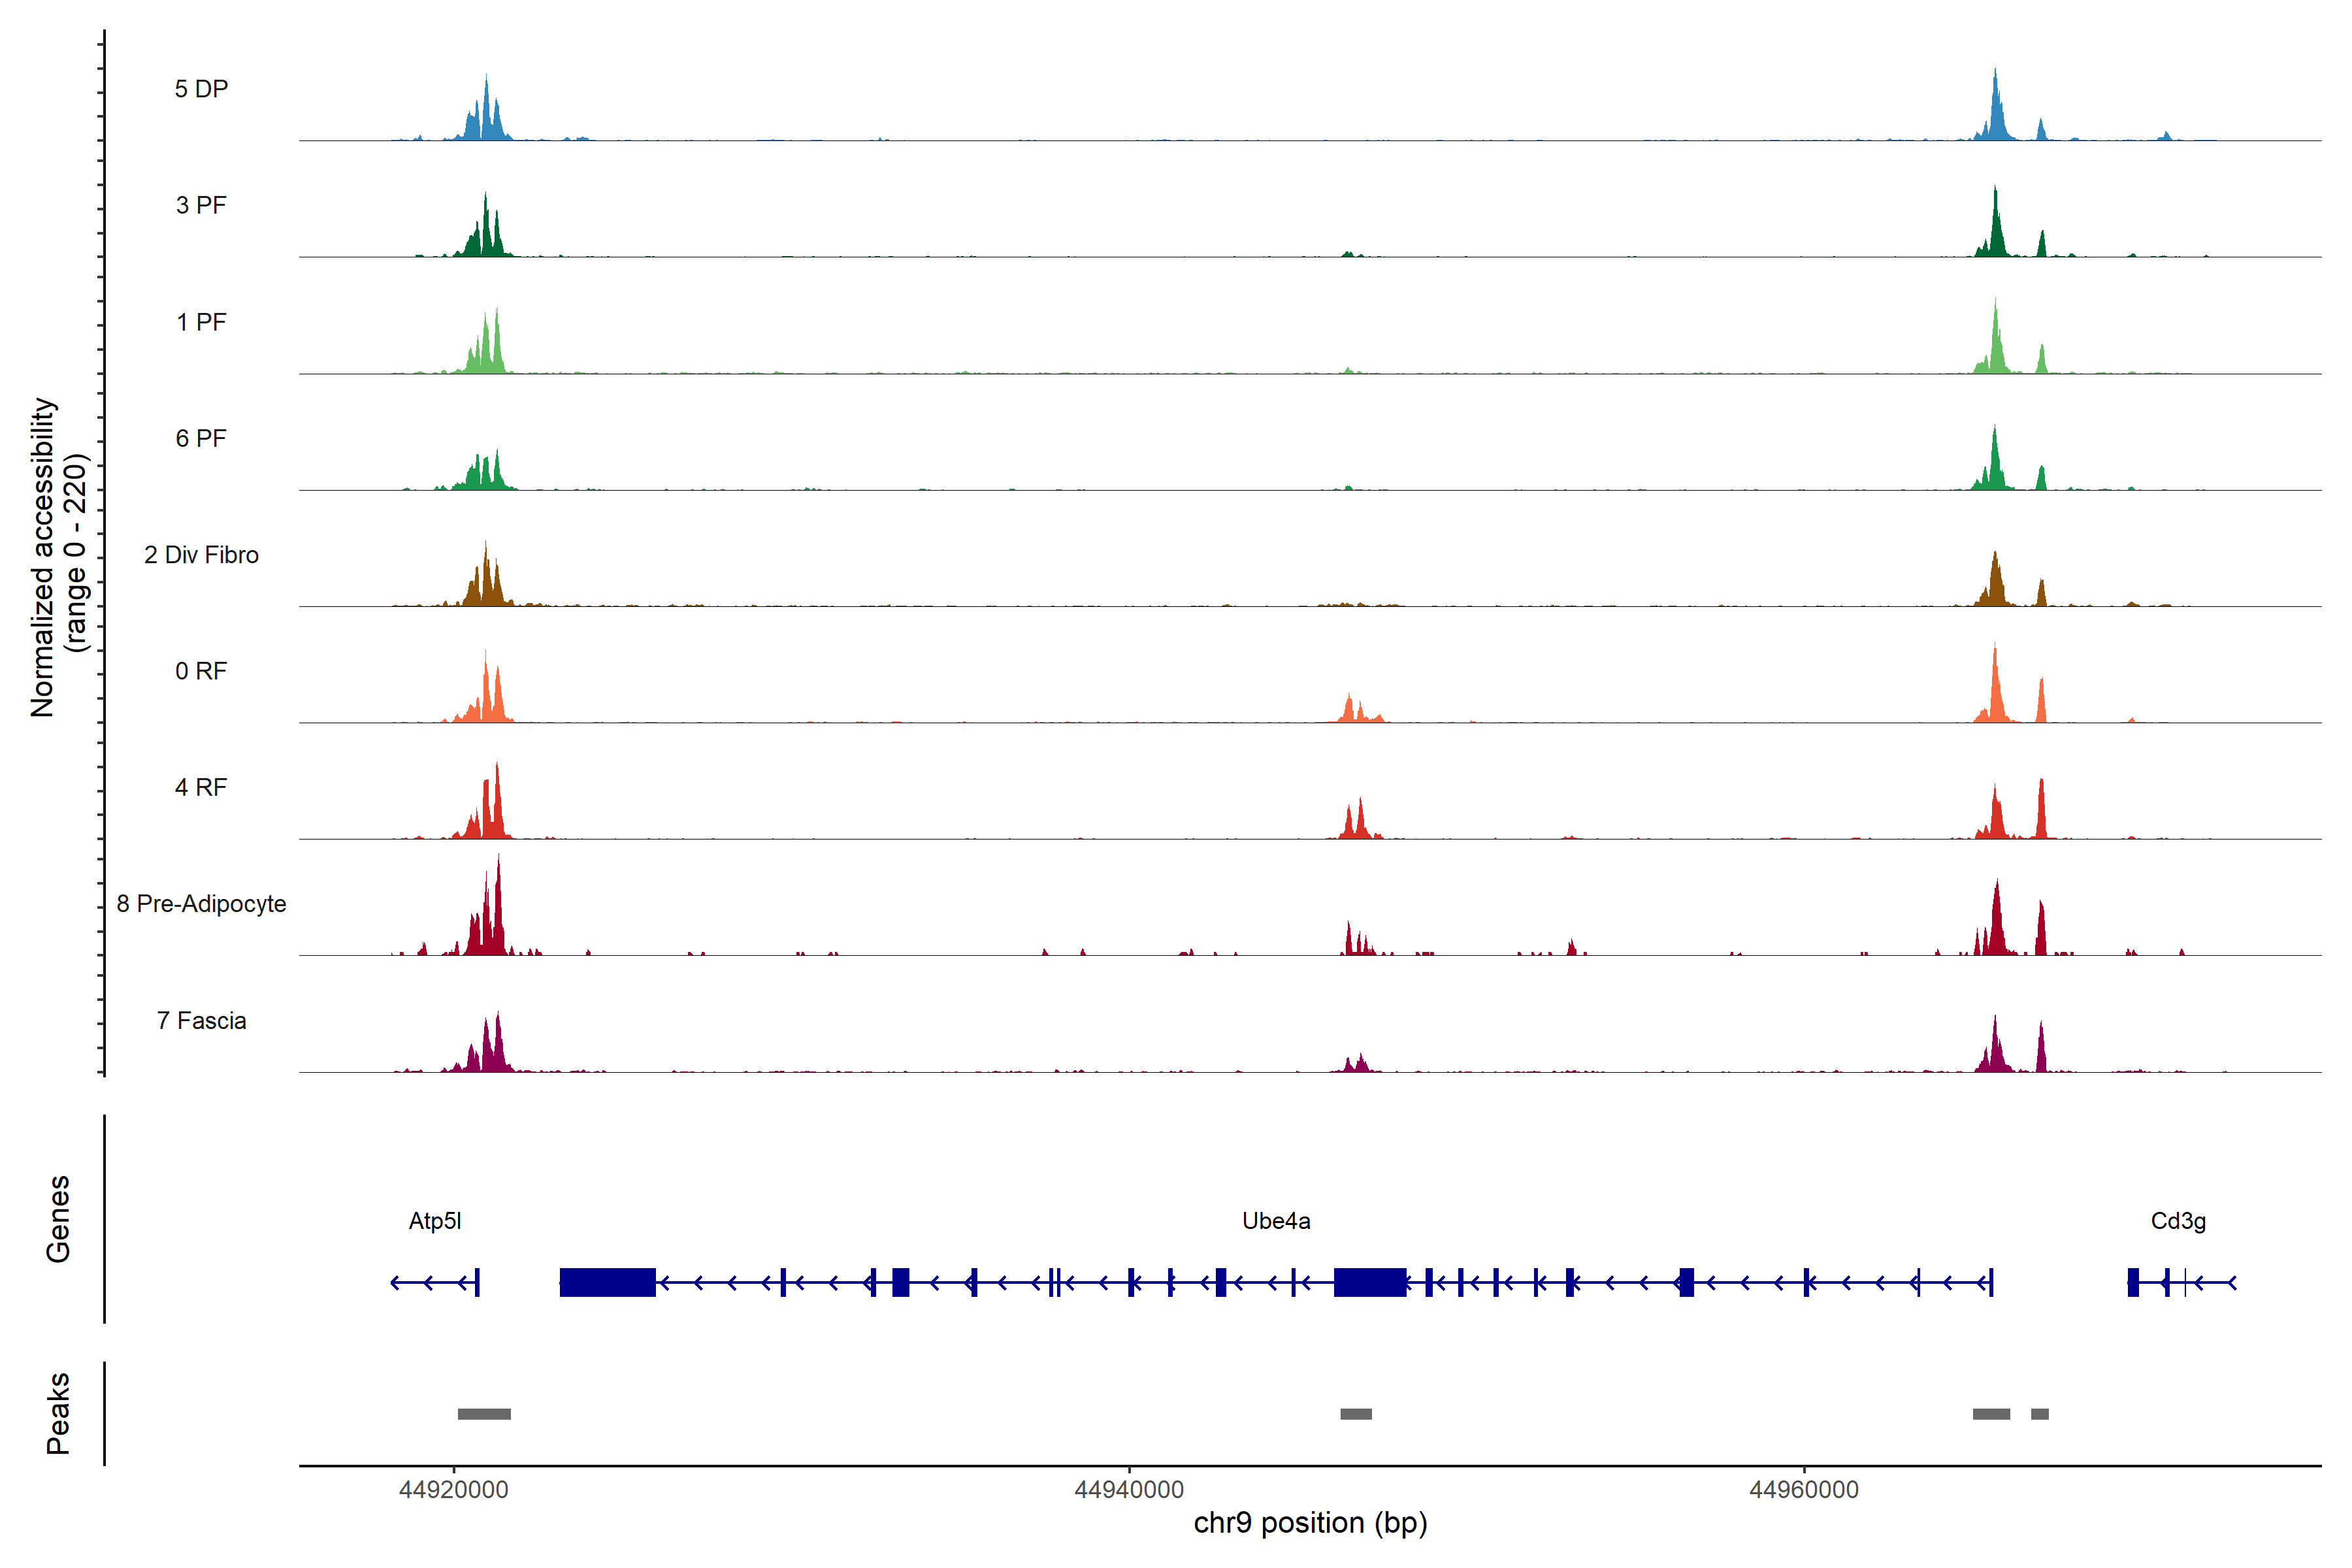Click the 7 Fascia track label
Image resolution: width=2352 pixels, height=1568 pixels.
tap(201, 1020)
